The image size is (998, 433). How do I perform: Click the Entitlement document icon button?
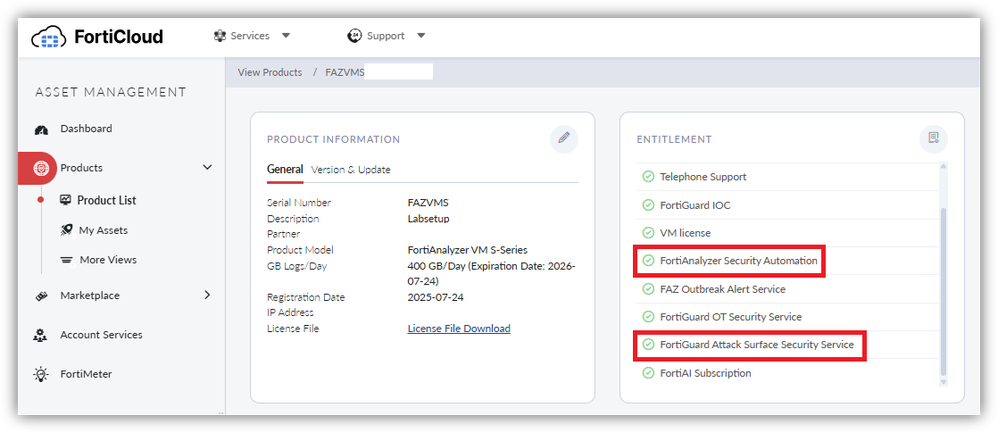(933, 138)
